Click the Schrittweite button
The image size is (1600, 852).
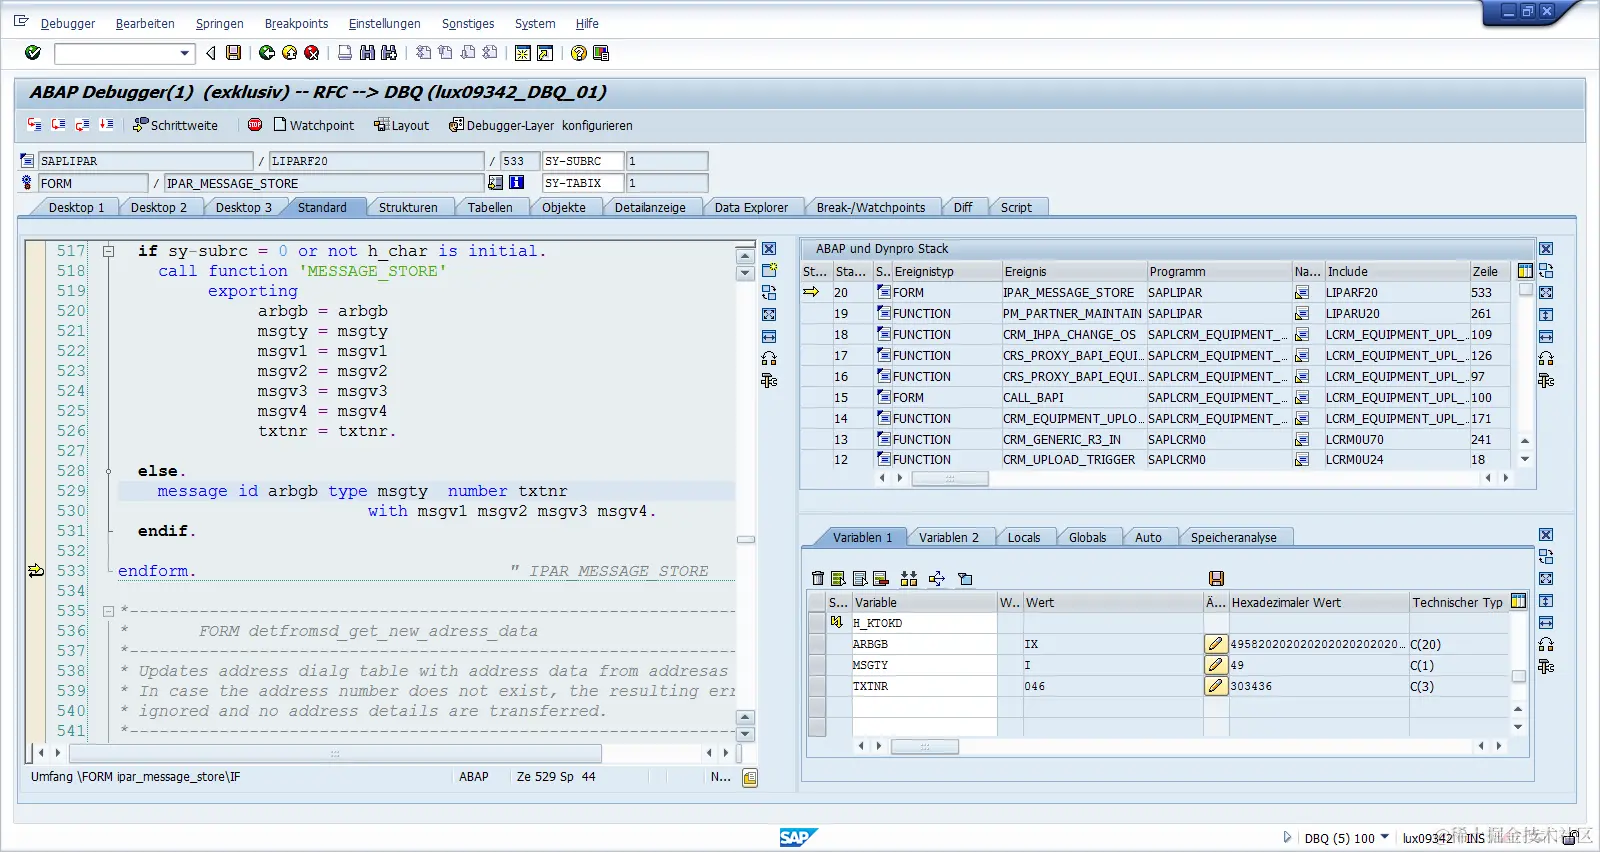176,126
